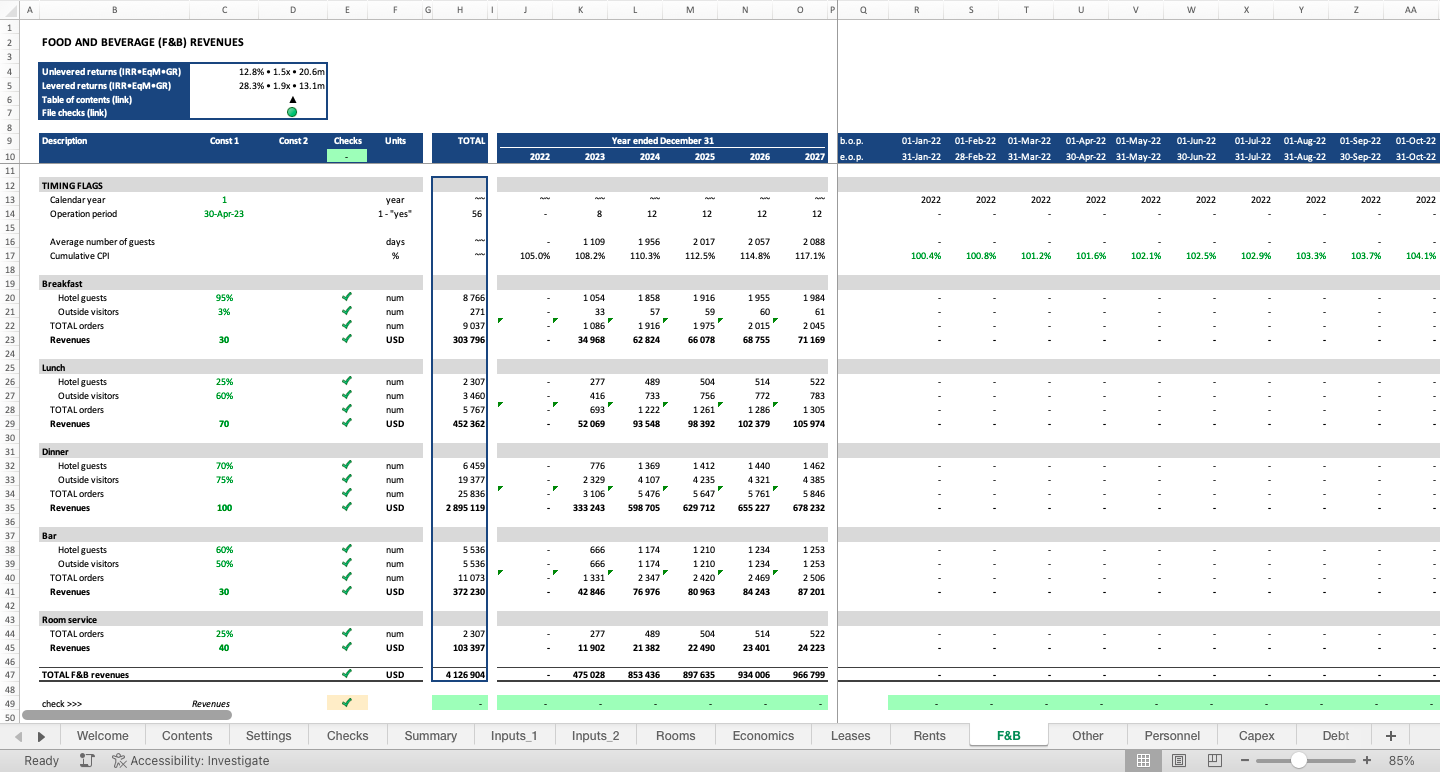Switch to Page Break Preview view
This screenshot has width=1440, height=772.
point(1214,761)
